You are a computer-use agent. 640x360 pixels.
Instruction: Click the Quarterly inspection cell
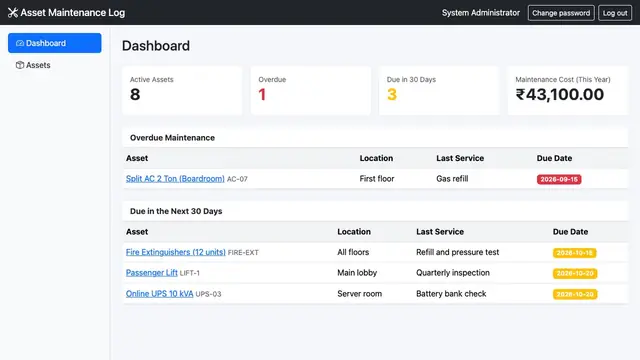453,273
